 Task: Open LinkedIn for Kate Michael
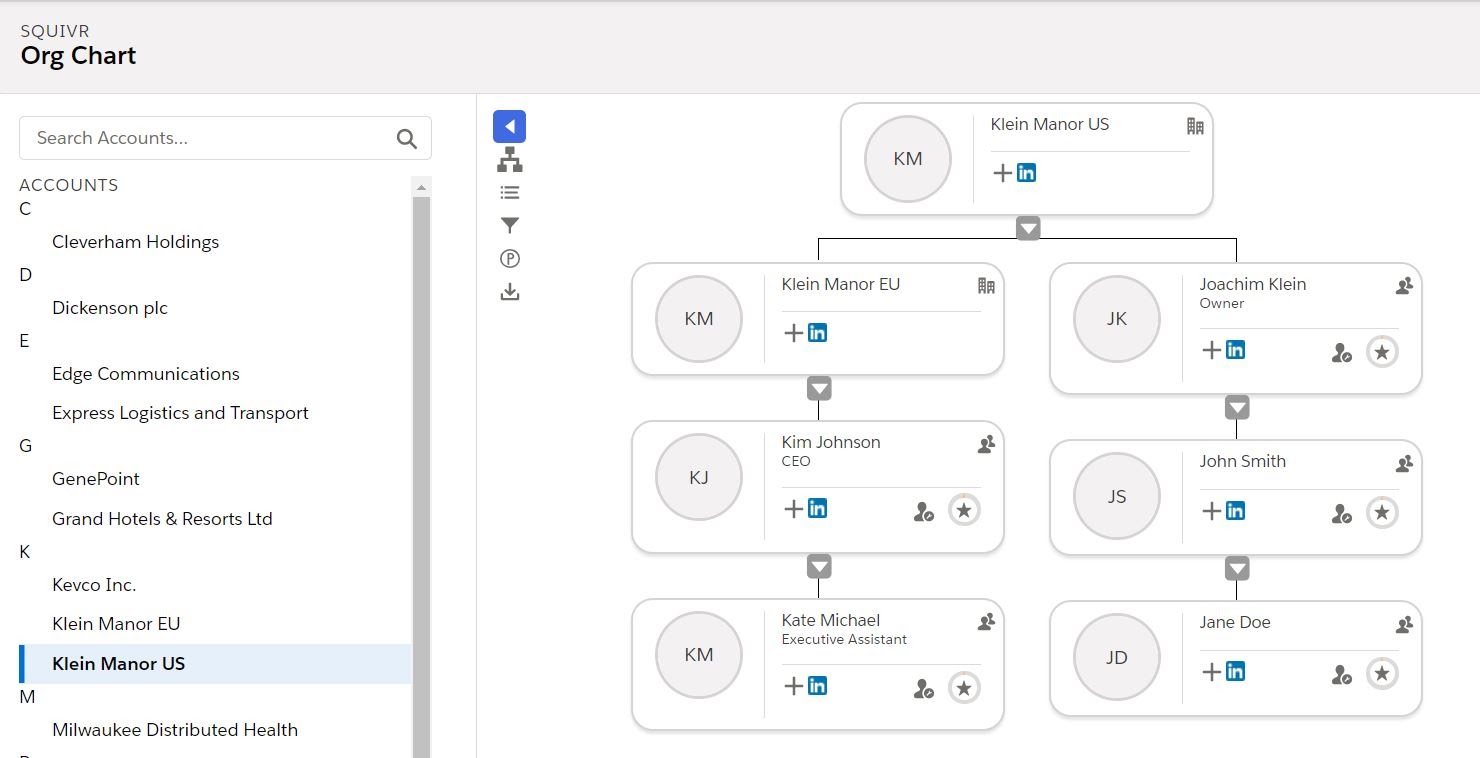click(x=817, y=685)
